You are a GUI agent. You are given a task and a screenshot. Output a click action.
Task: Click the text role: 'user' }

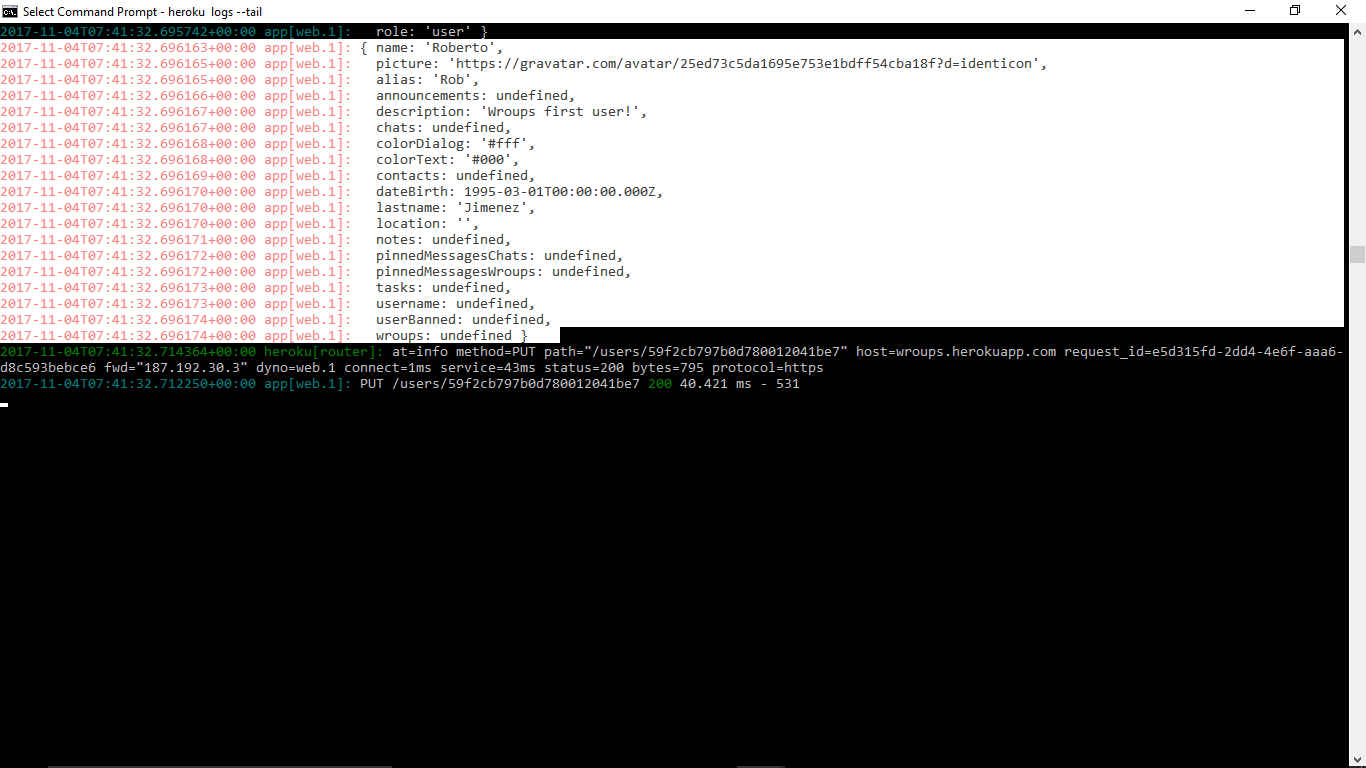click(x=431, y=32)
